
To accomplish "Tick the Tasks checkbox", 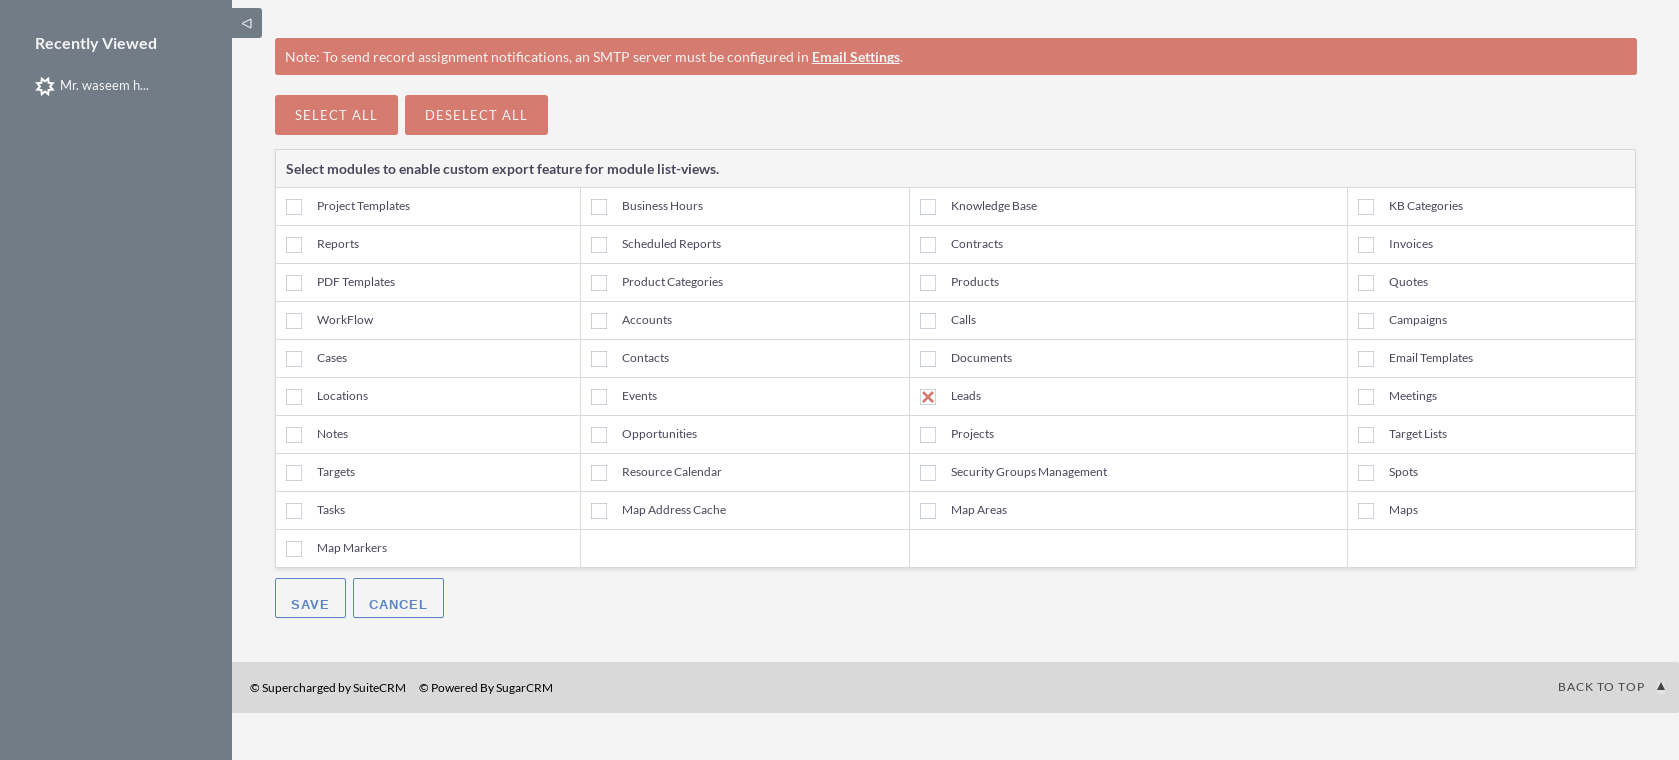I will pos(294,511).
